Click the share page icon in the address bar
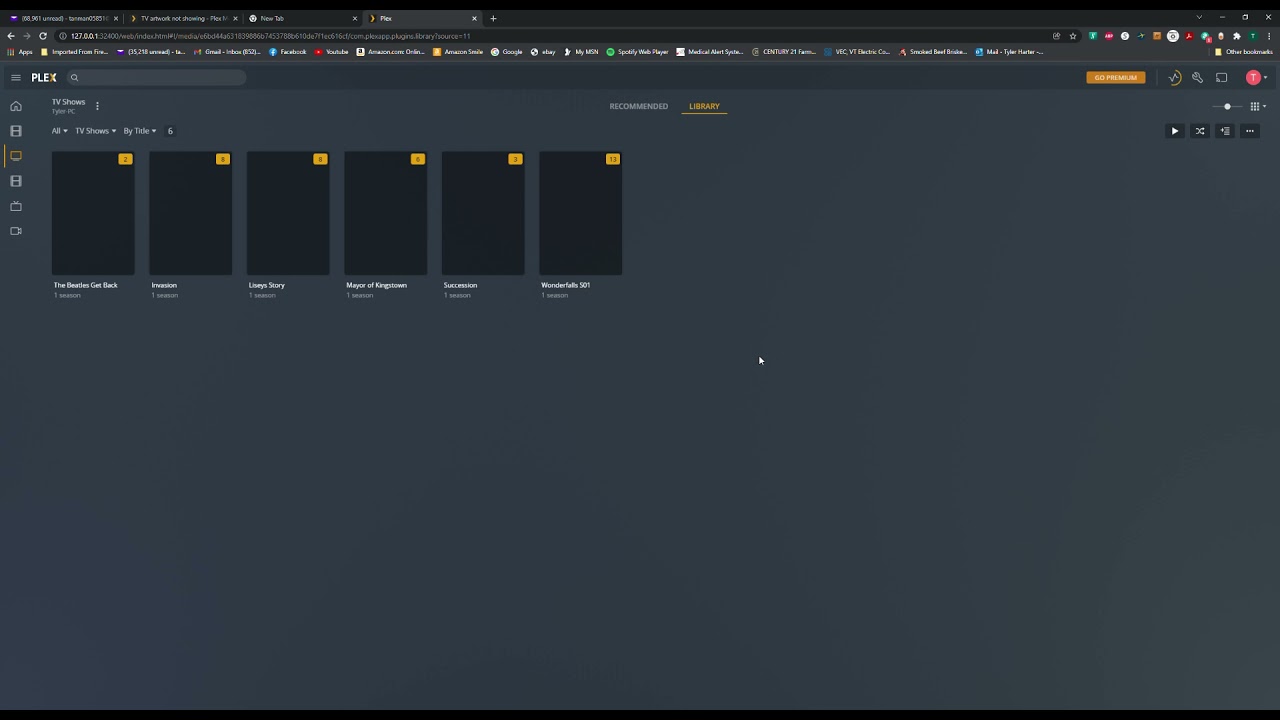This screenshot has width=1280, height=720. (1057, 36)
